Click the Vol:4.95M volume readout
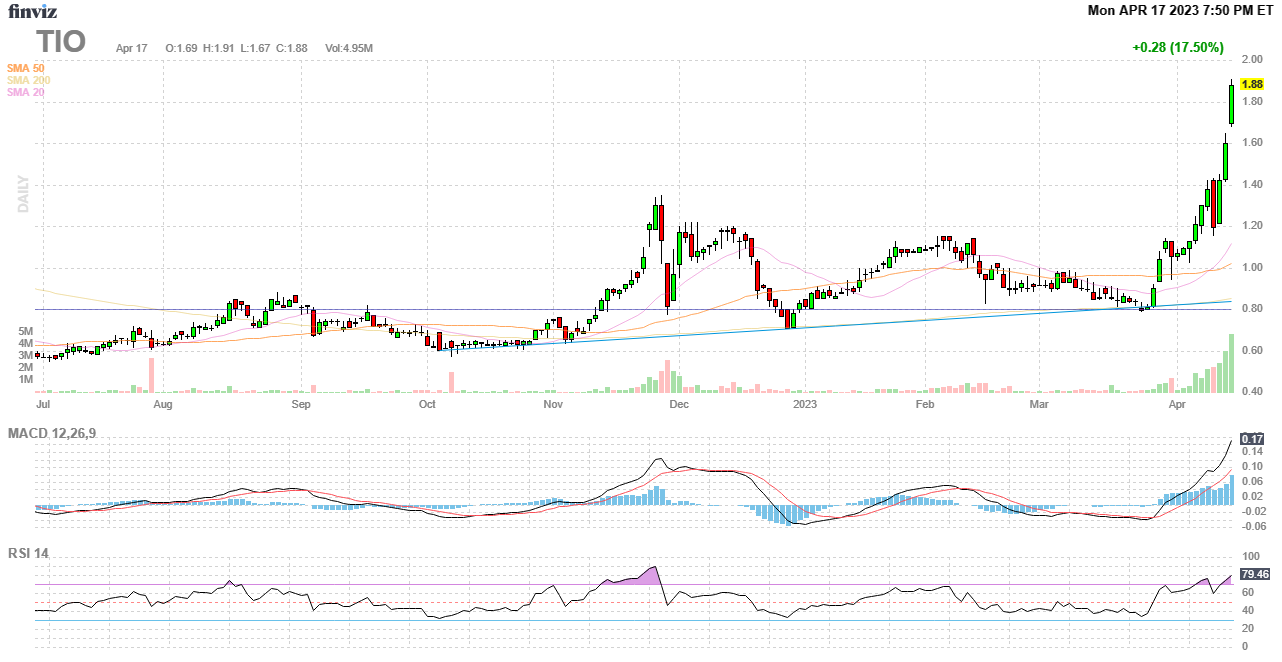 [x=349, y=48]
